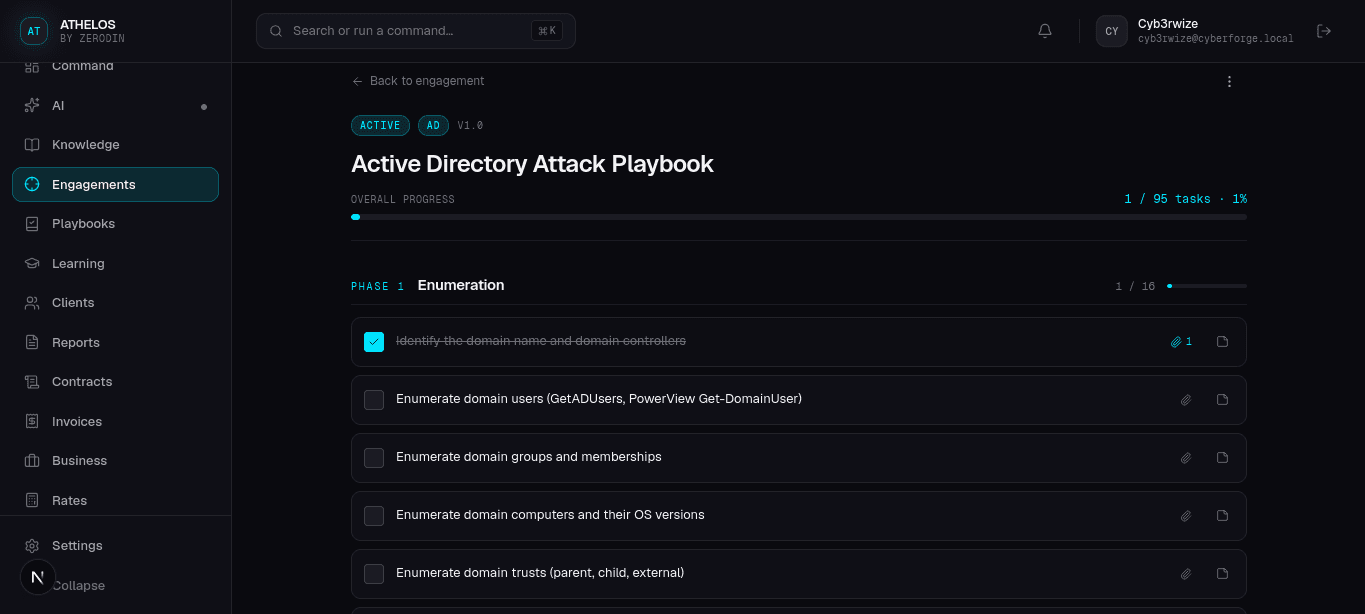Check Enumerate domain computers task checkbox
Image resolution: width=1365 pixels, height=614 pixels.
pyautogui.click(x=374, y=516)
